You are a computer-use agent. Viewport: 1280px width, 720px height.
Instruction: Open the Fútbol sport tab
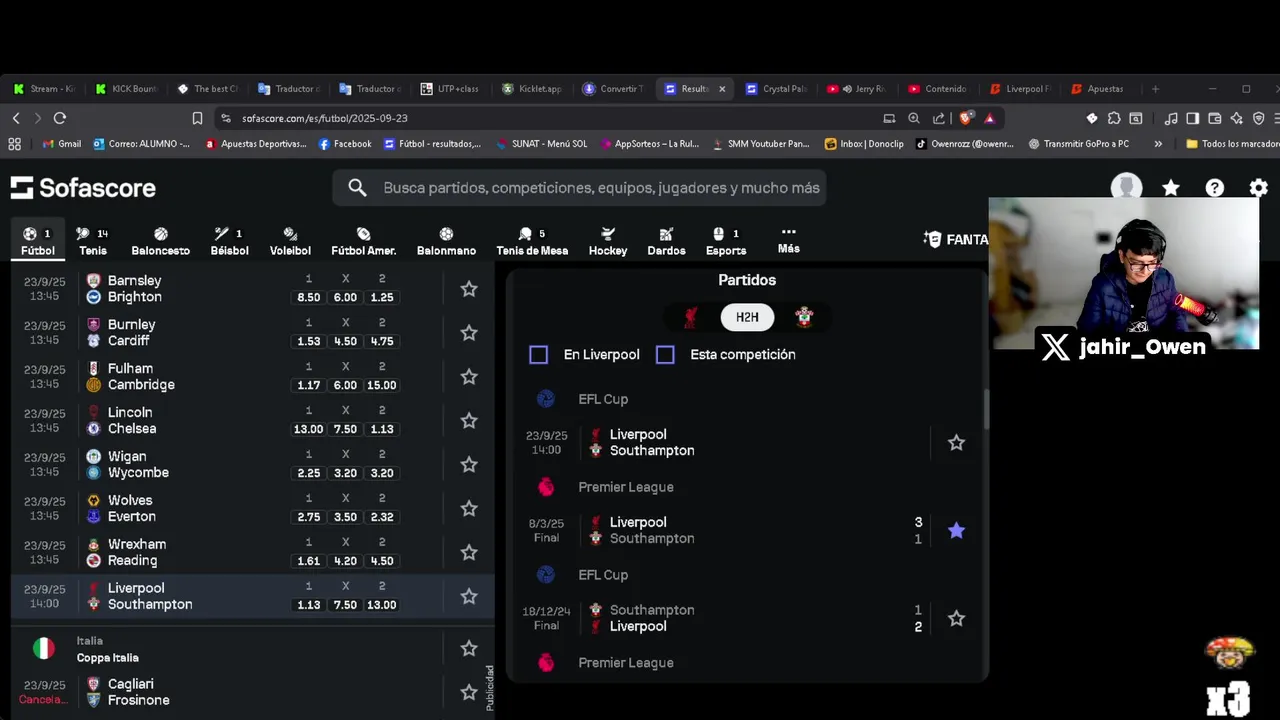click(38, 241)
